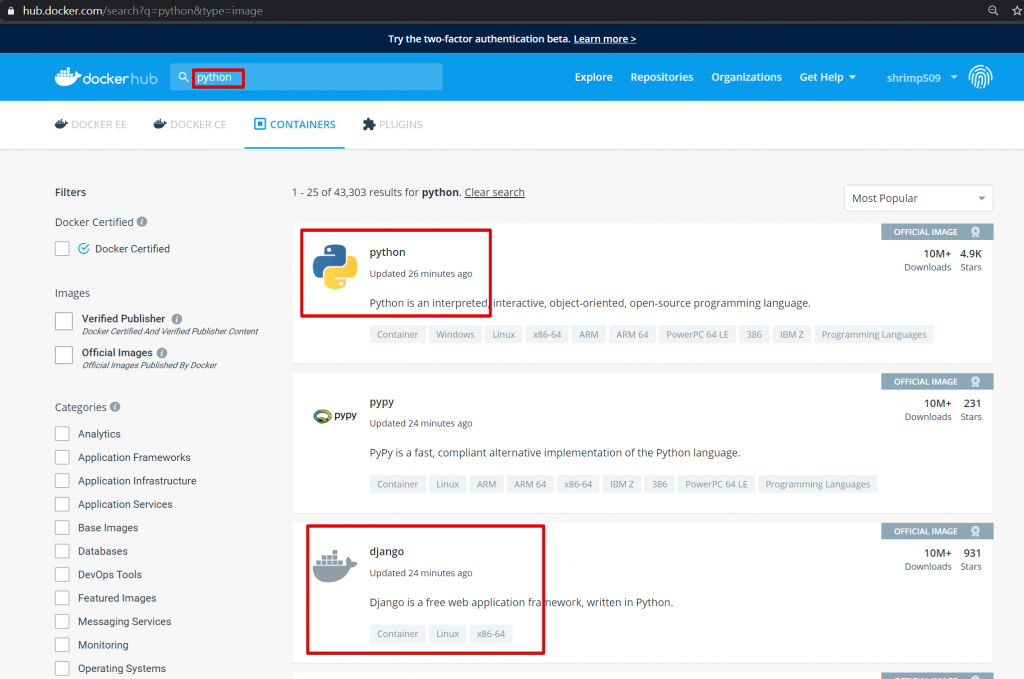The width and height of the screenshot is (1024, 679).
Task: Check the Verified Publisher filter
Action: [64, 321]
